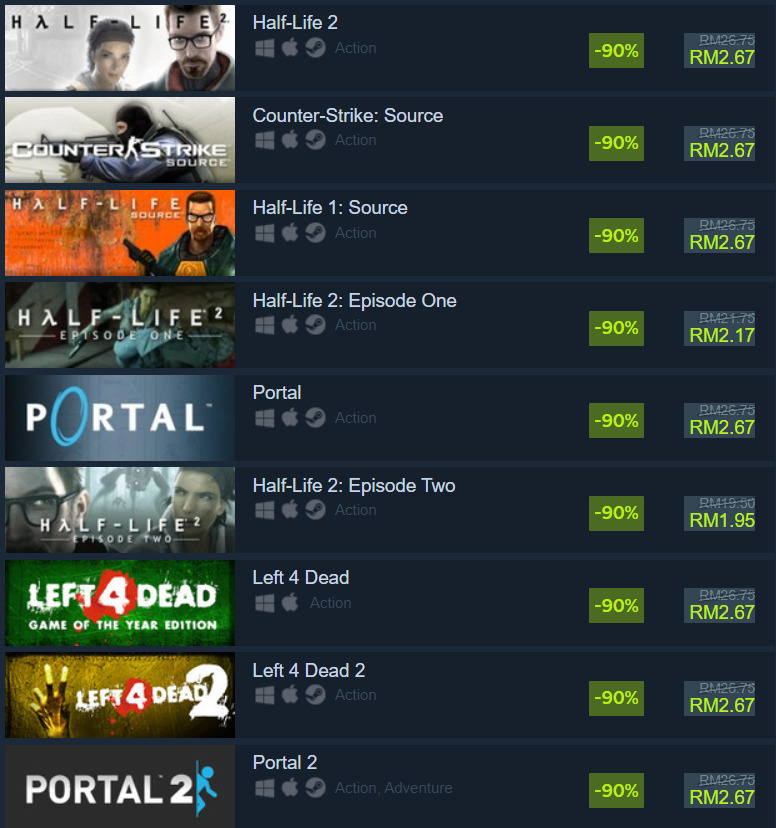The width and height of the screenshot is (776, 828).
Task: Click the RM2.17 price for Episode One
Action: [722, 335]
